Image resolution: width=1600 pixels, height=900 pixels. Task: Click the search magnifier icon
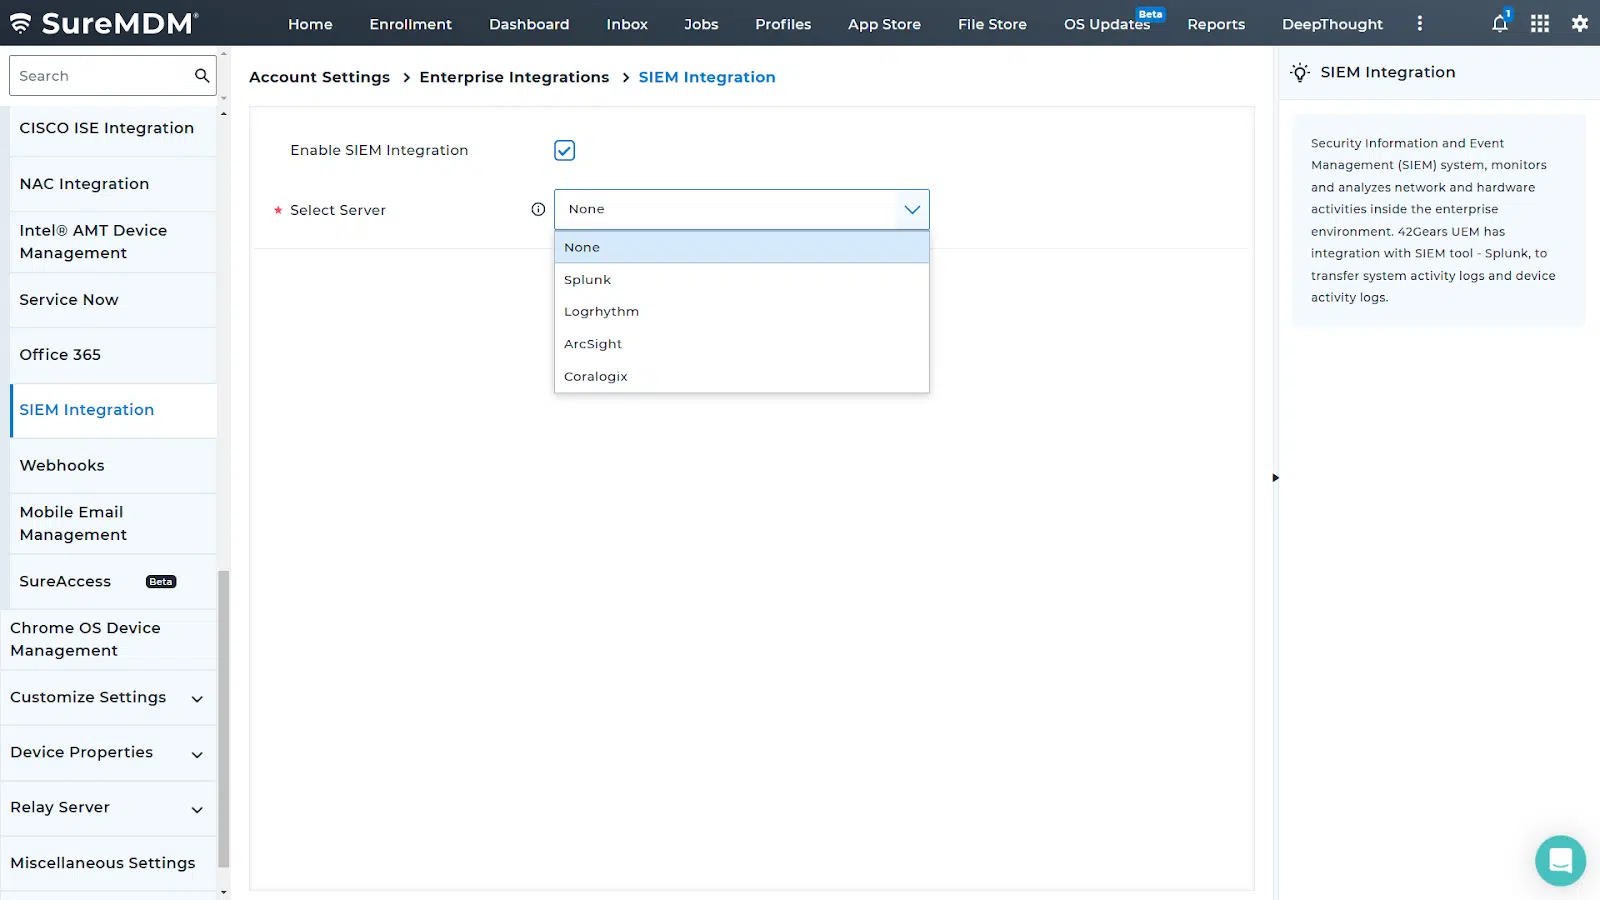202,76
